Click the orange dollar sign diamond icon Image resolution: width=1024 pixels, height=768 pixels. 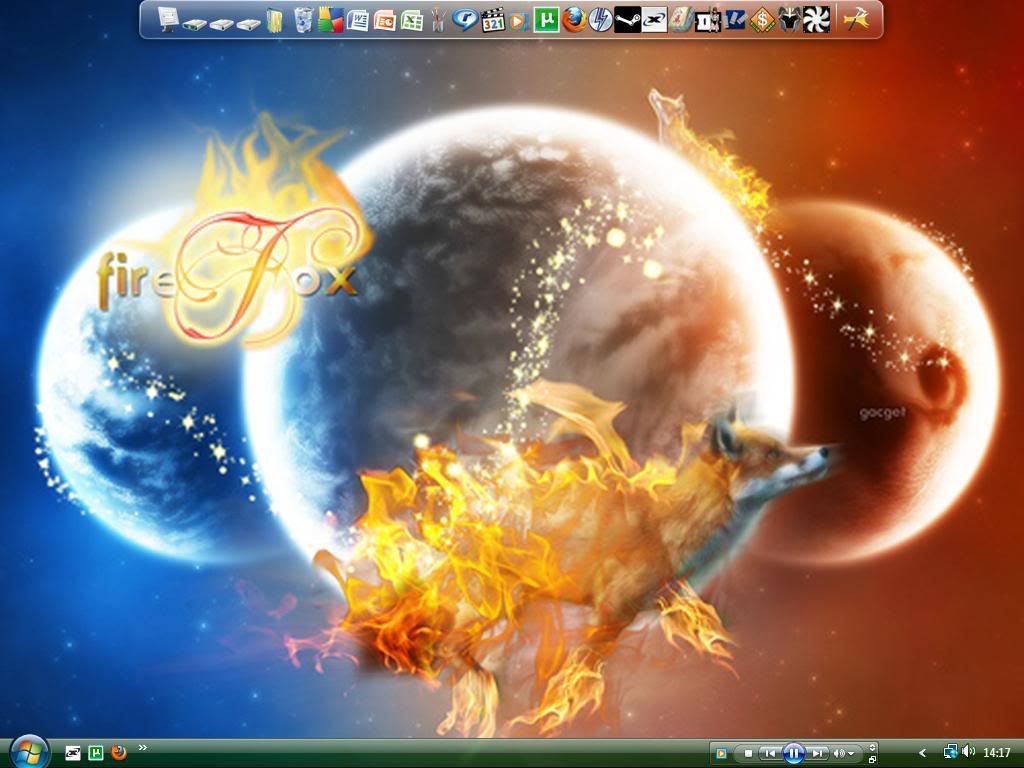coord(761,20)
